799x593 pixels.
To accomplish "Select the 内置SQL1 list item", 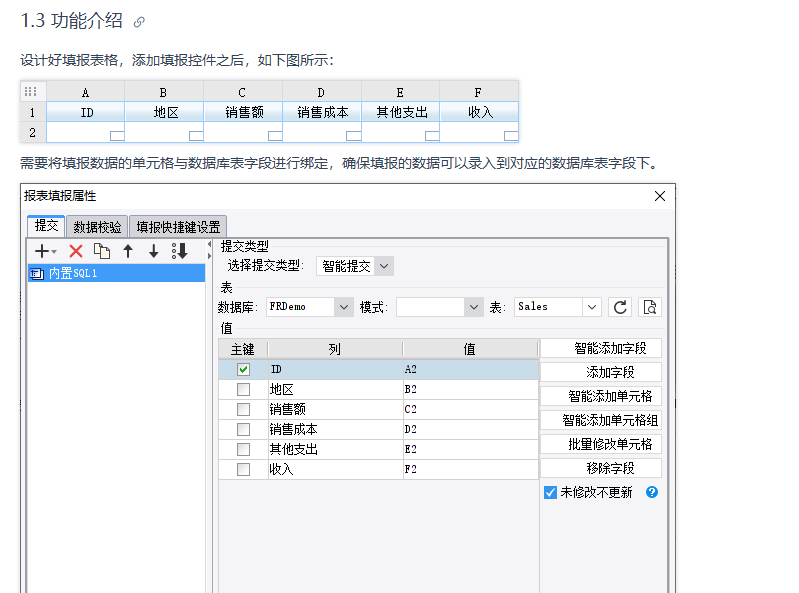I will (116, 274).
